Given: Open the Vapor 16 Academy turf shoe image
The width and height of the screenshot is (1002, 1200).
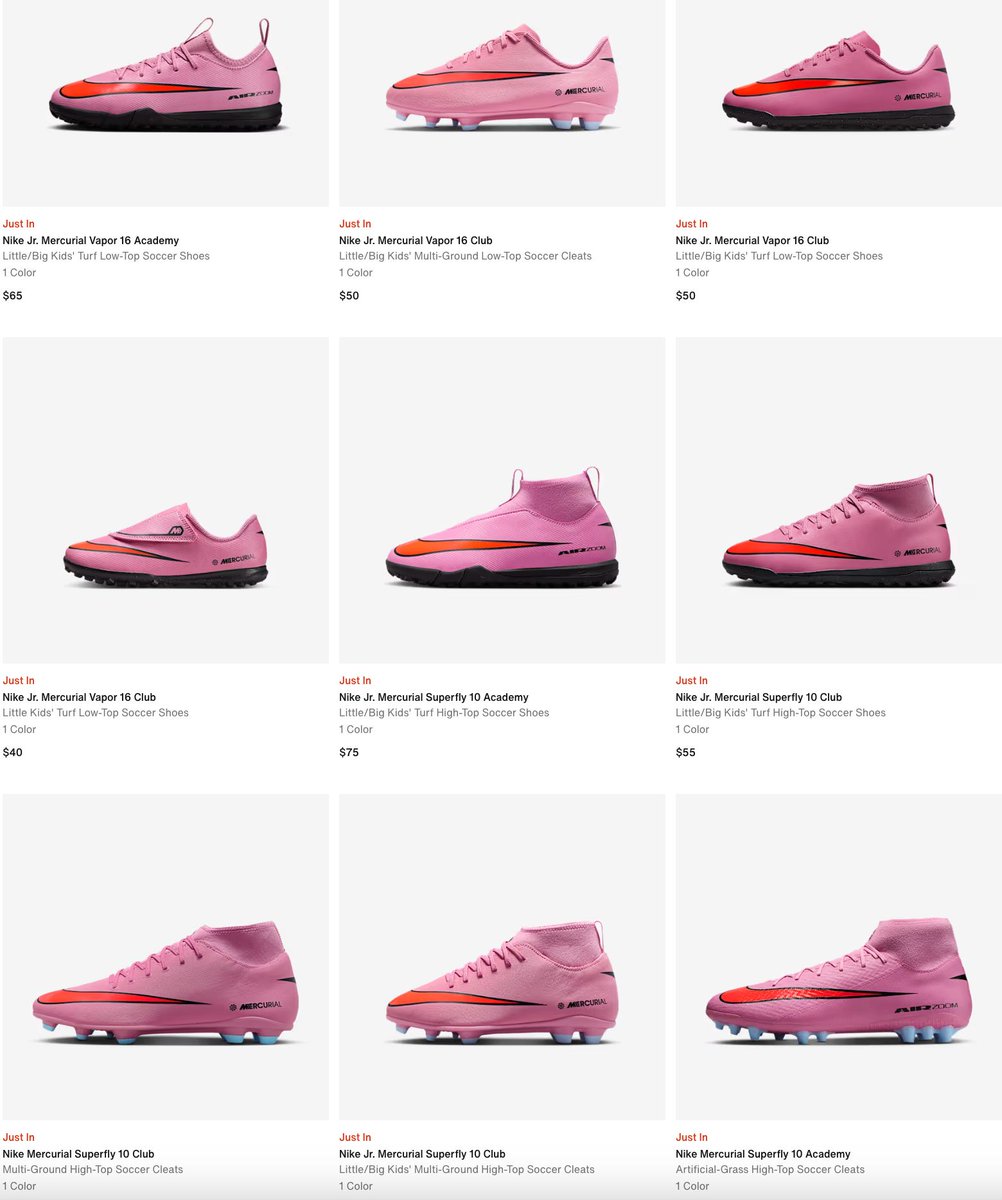Looking at the screenshot, I should 165,103.
